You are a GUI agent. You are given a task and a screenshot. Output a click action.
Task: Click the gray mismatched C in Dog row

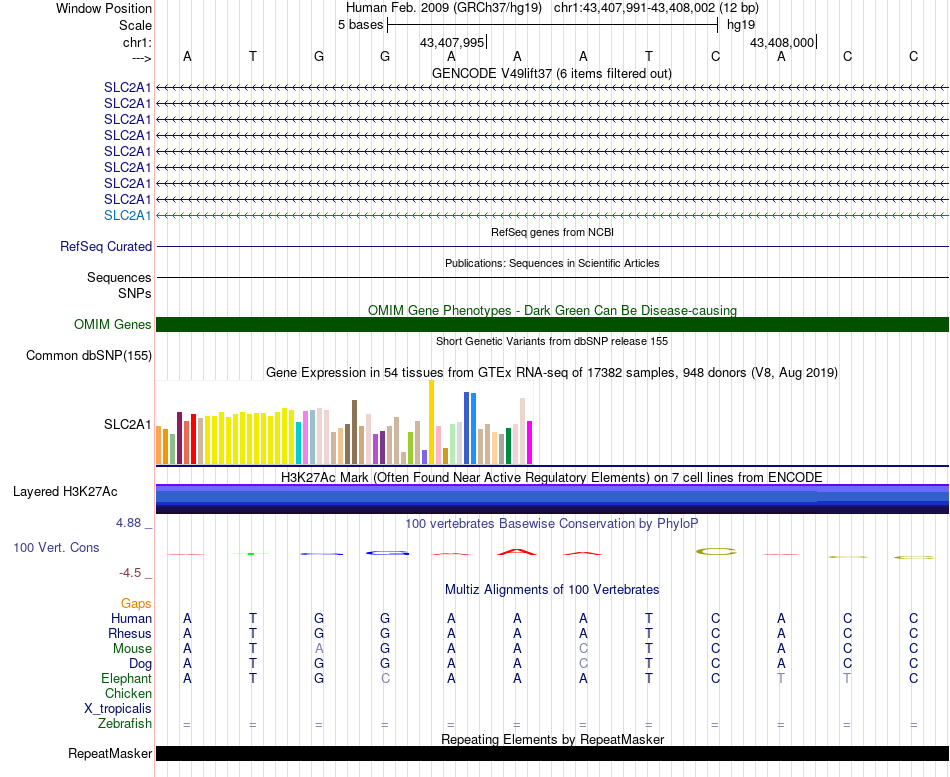583,664
